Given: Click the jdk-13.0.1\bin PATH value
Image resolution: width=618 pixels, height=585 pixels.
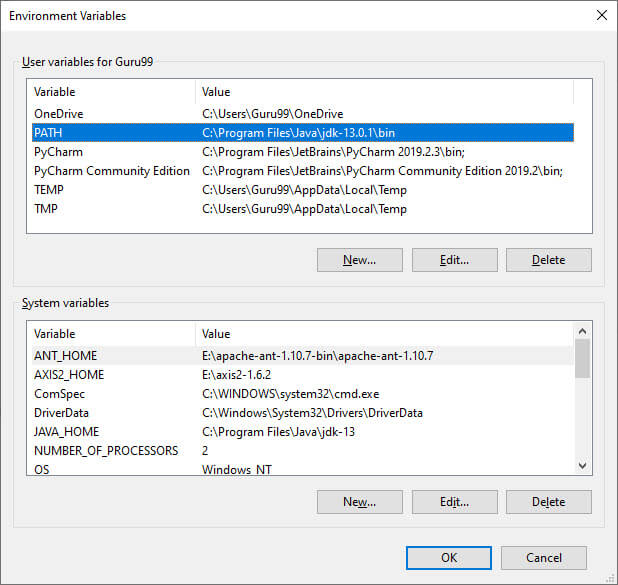Looking at the screenshot, I should pos(298,133).
